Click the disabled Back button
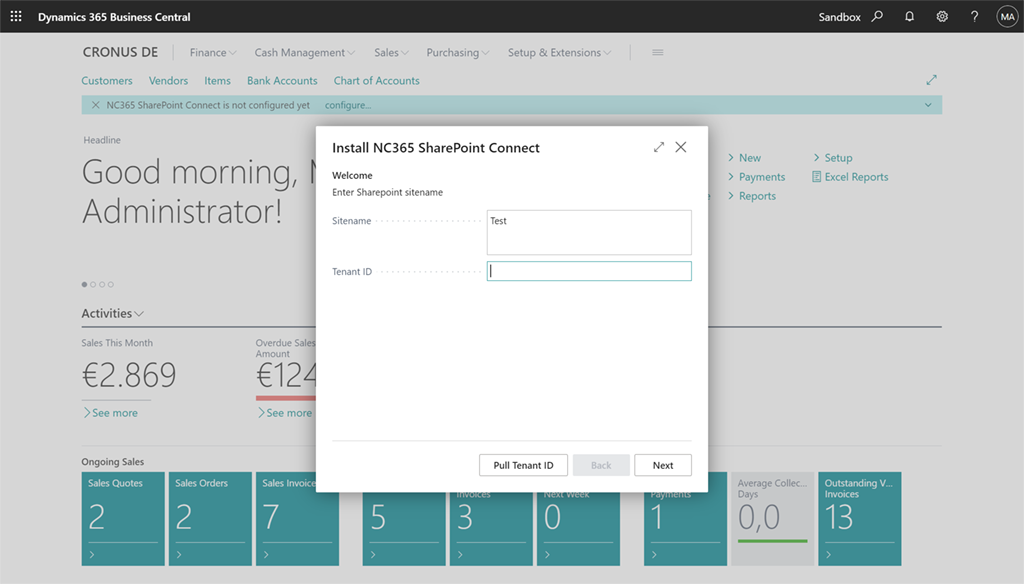This screenshot has height=584, width=1024. tap(601, 465)
